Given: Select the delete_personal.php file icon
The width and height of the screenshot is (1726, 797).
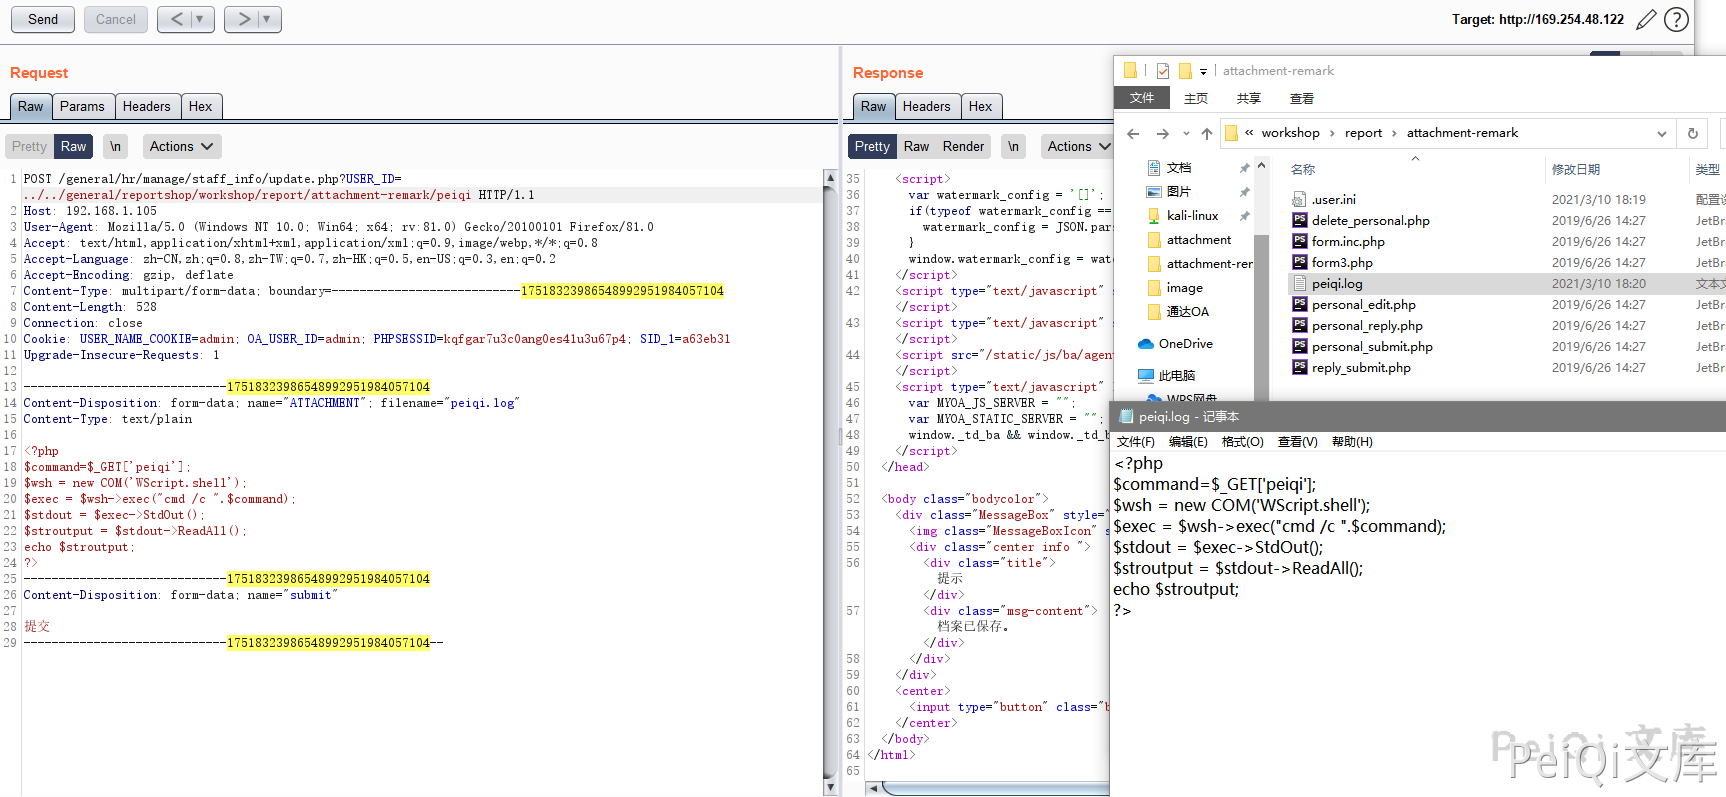Looking at the screenshot, I should tap(1299, 220).
